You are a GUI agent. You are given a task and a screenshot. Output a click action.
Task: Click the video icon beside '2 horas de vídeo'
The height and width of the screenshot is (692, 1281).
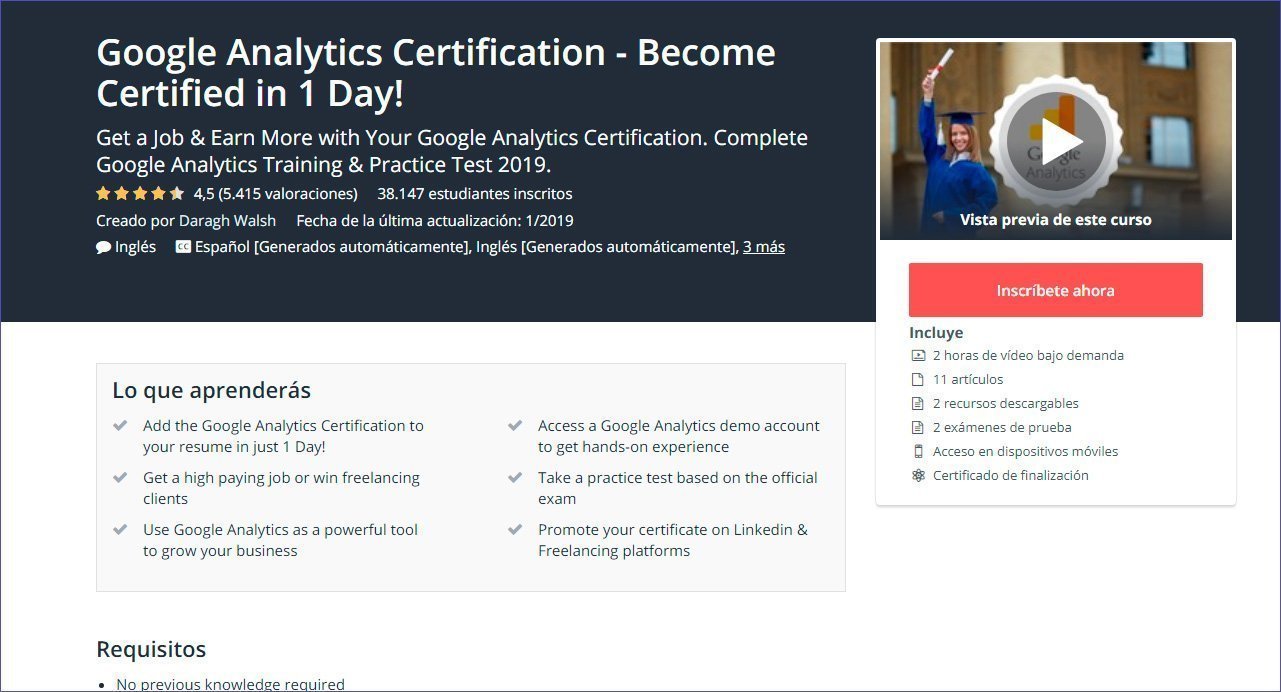click(918, 355)
